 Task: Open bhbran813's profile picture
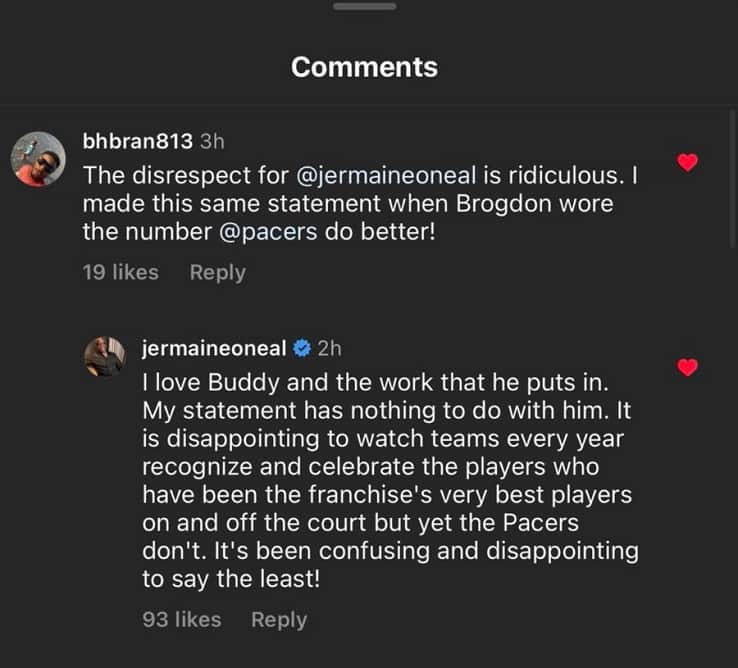coord(39,158)
